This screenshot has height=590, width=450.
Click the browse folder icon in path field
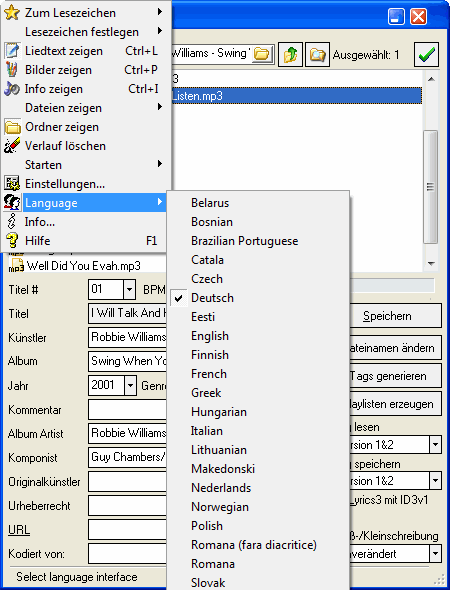(x=262, y=54)
